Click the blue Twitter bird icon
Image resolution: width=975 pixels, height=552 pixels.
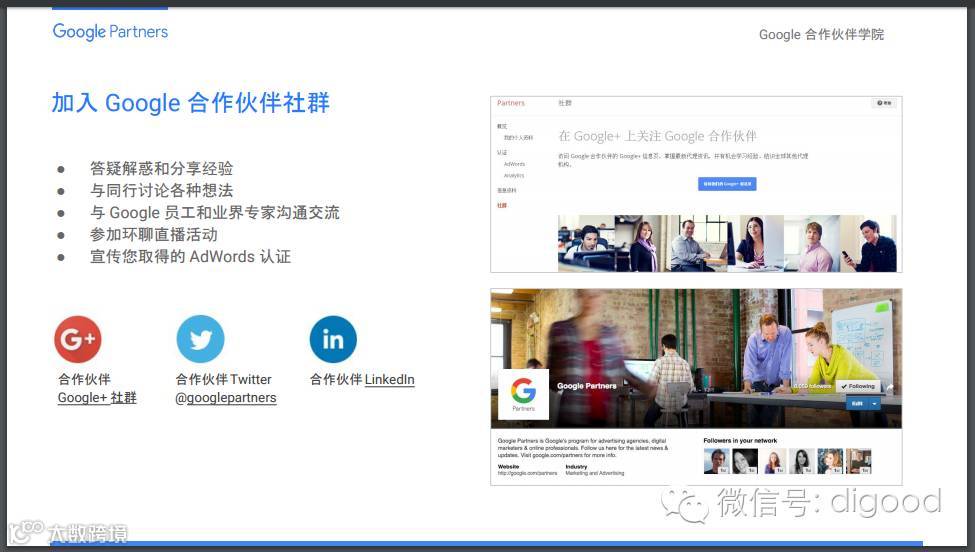200,339
